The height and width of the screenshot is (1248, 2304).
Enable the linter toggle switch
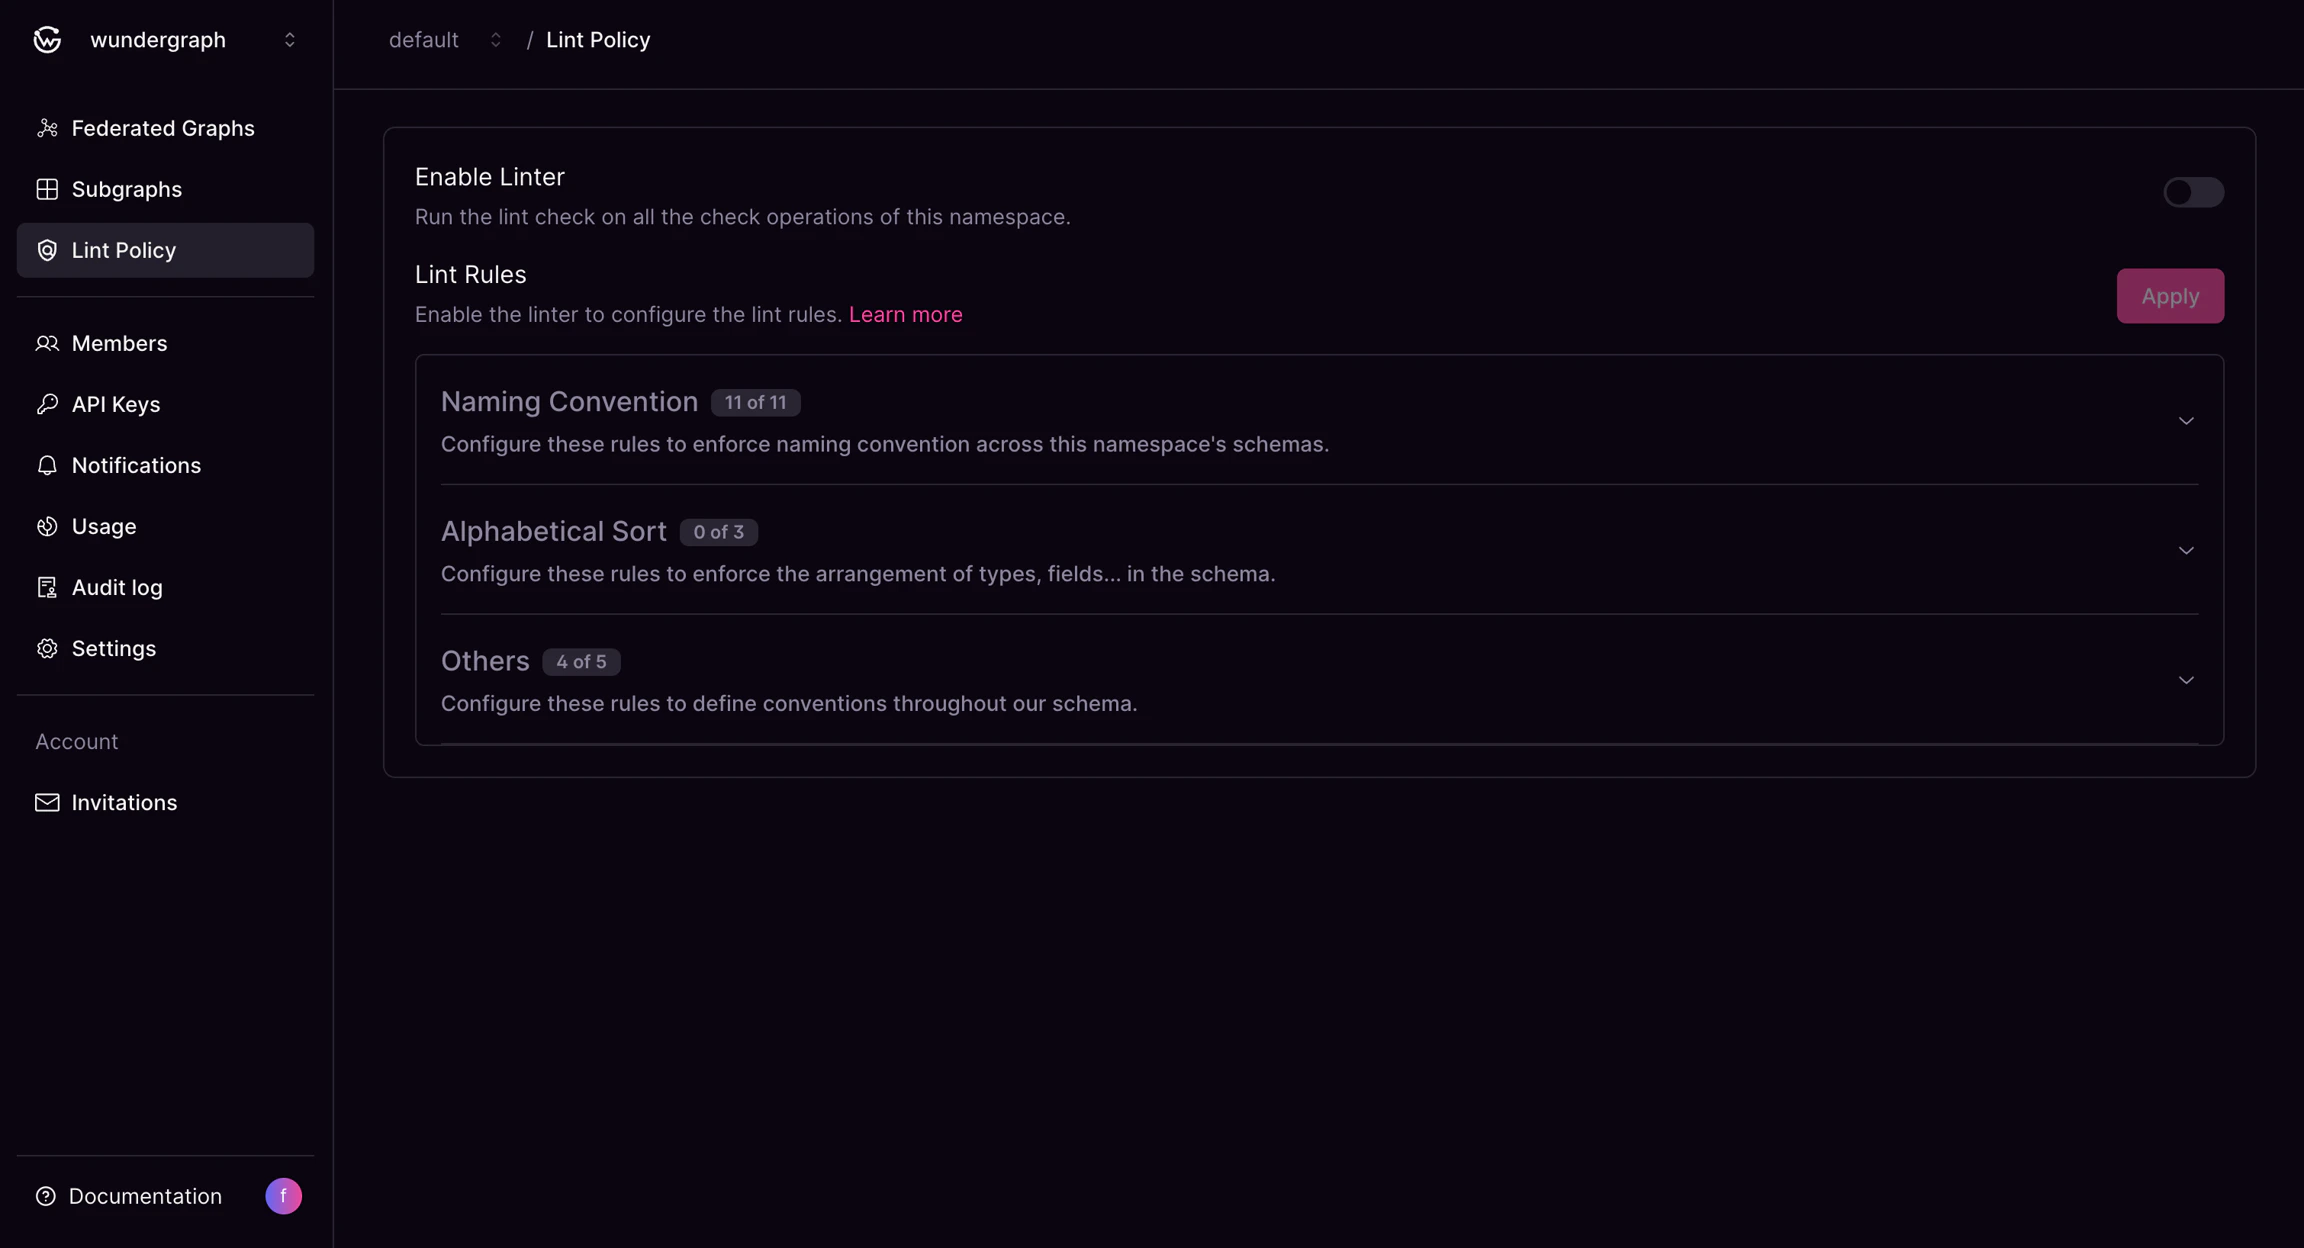2194,192
